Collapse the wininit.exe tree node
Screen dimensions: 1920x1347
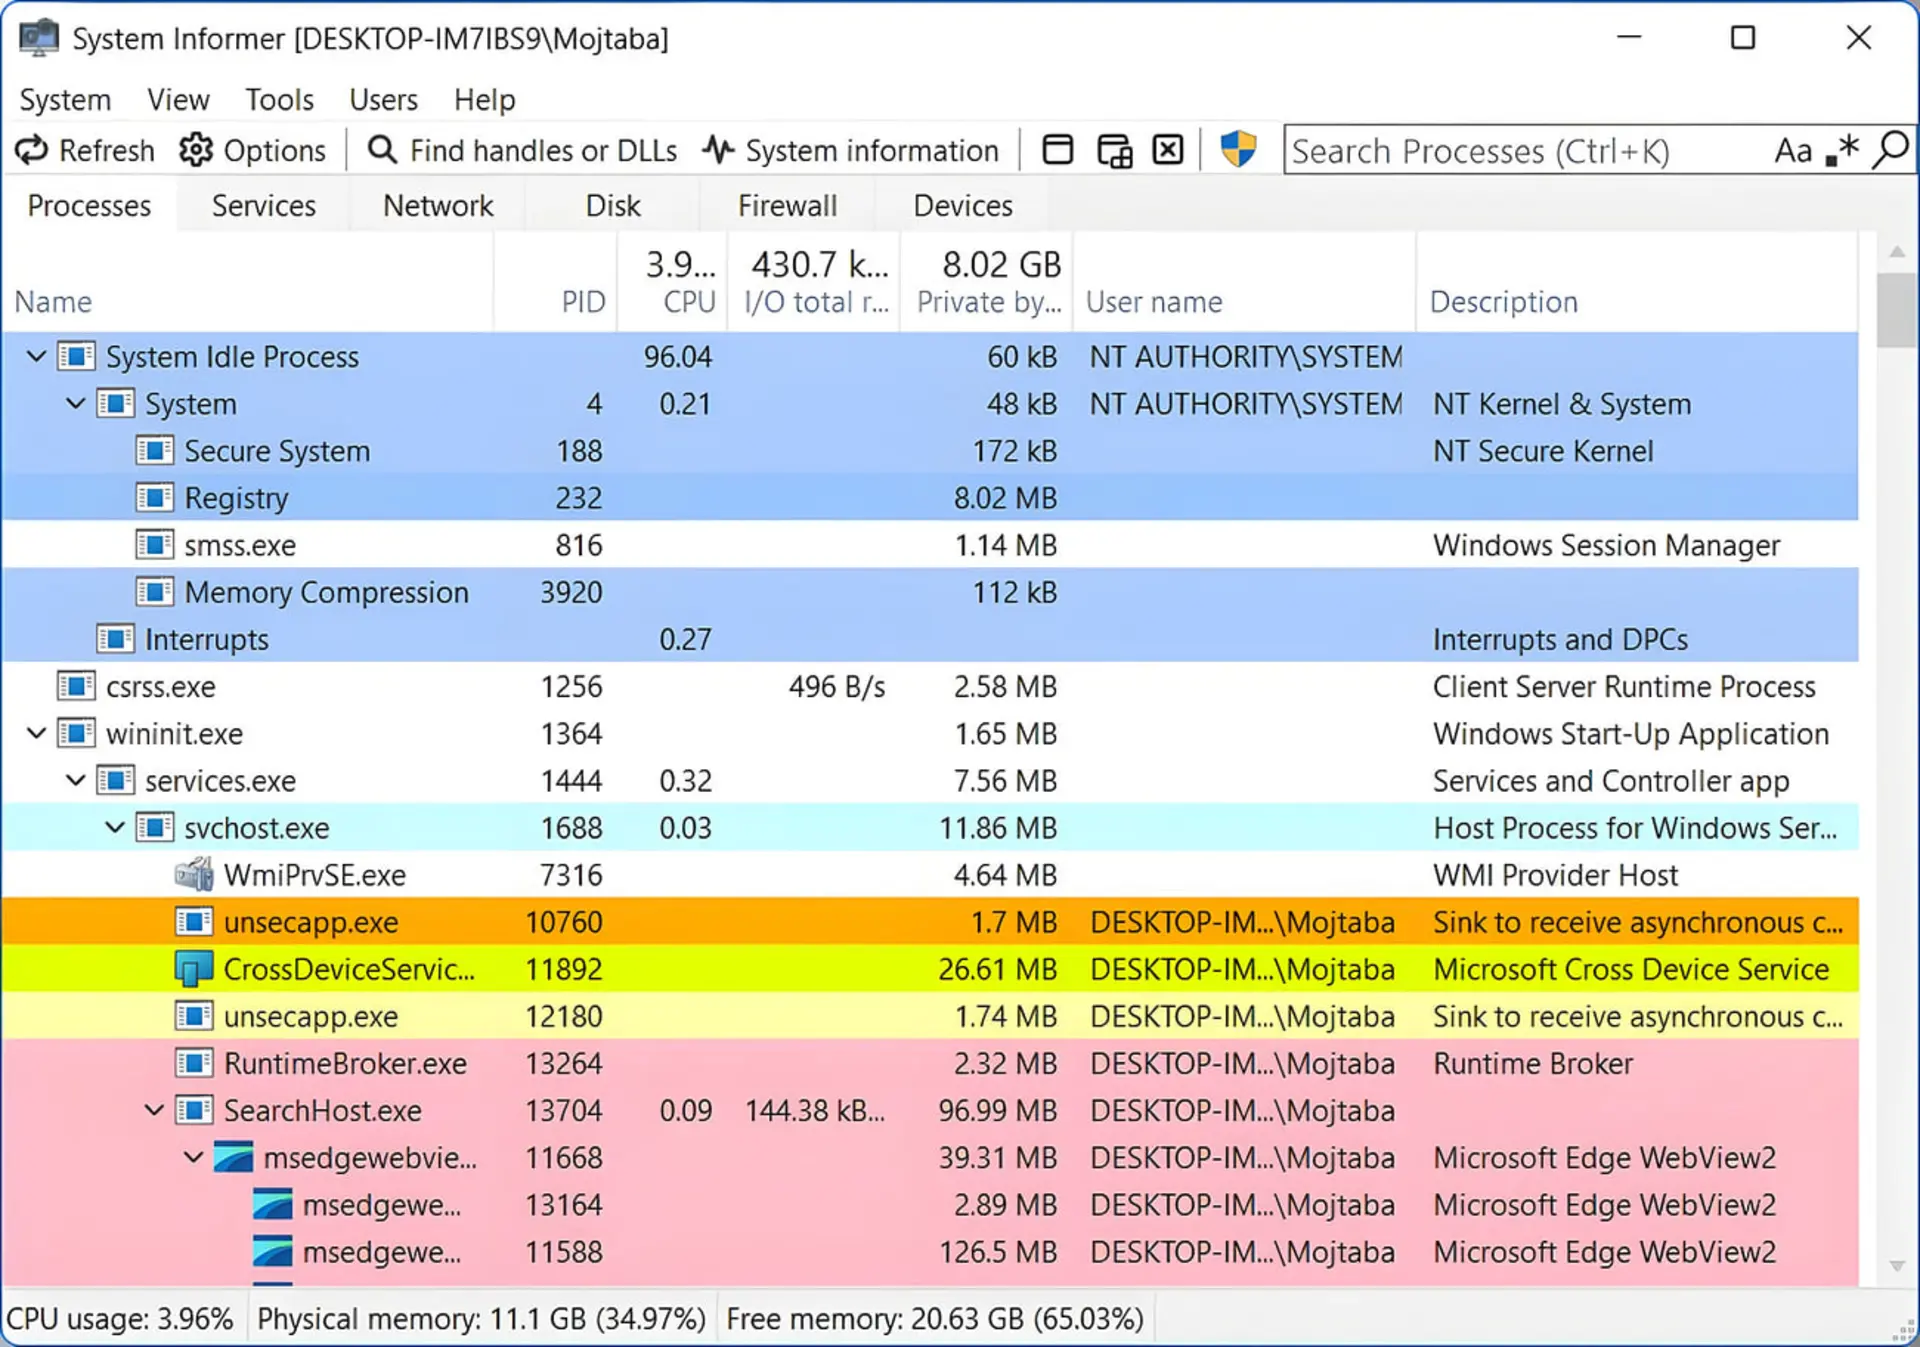(36, 733)
